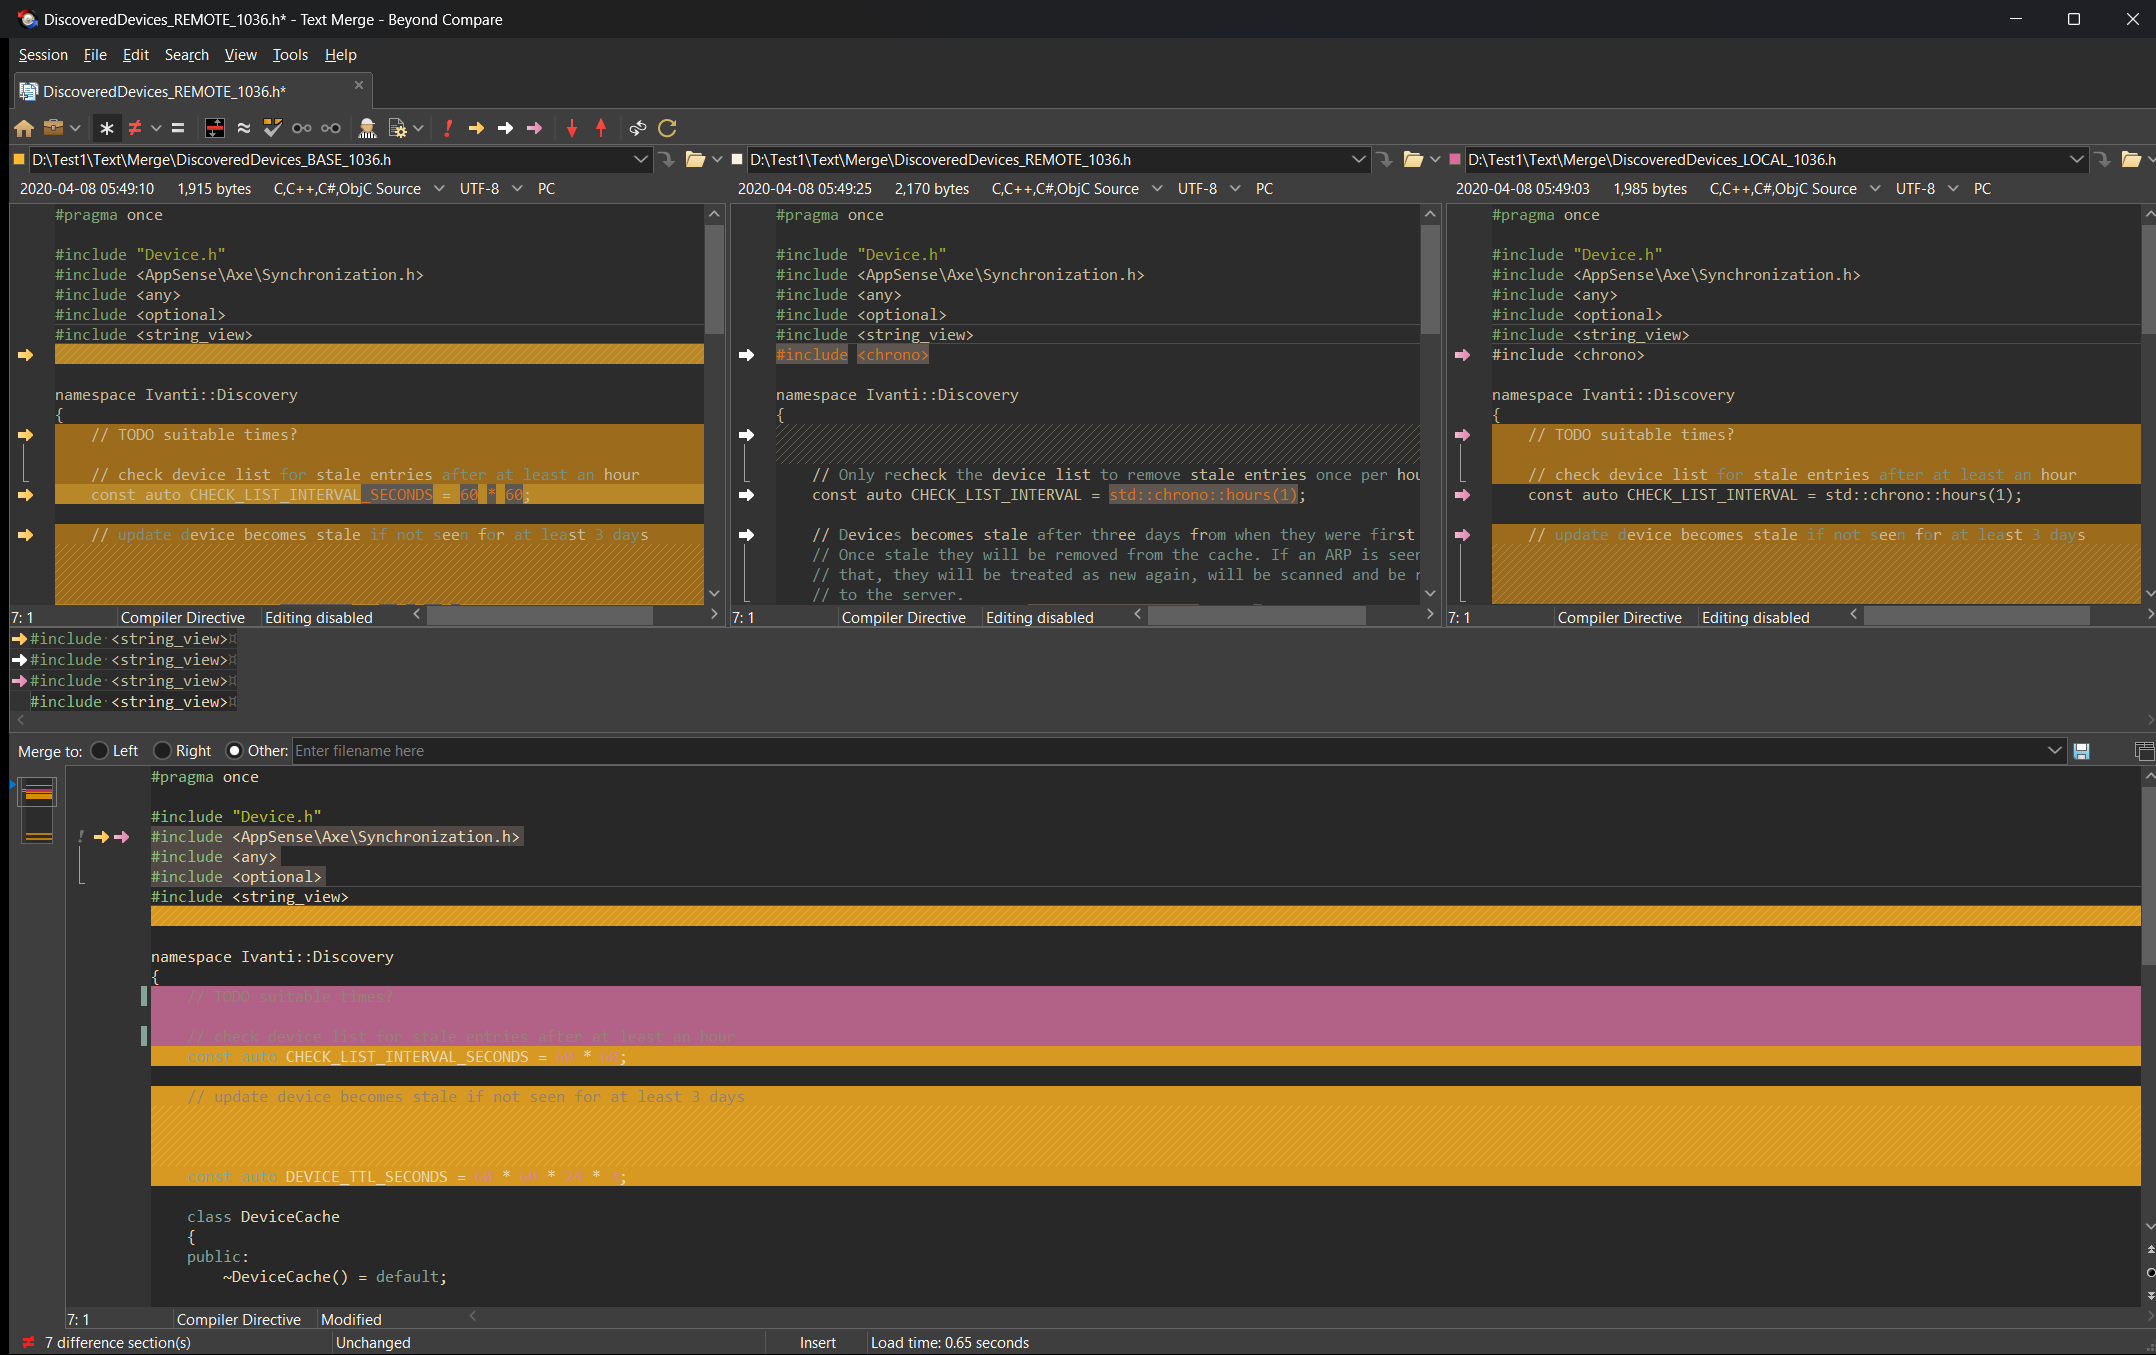The image size is (2156, 1355).
Task: Click the 'Insert' status bar indicator
Action: coord(818,1343)
